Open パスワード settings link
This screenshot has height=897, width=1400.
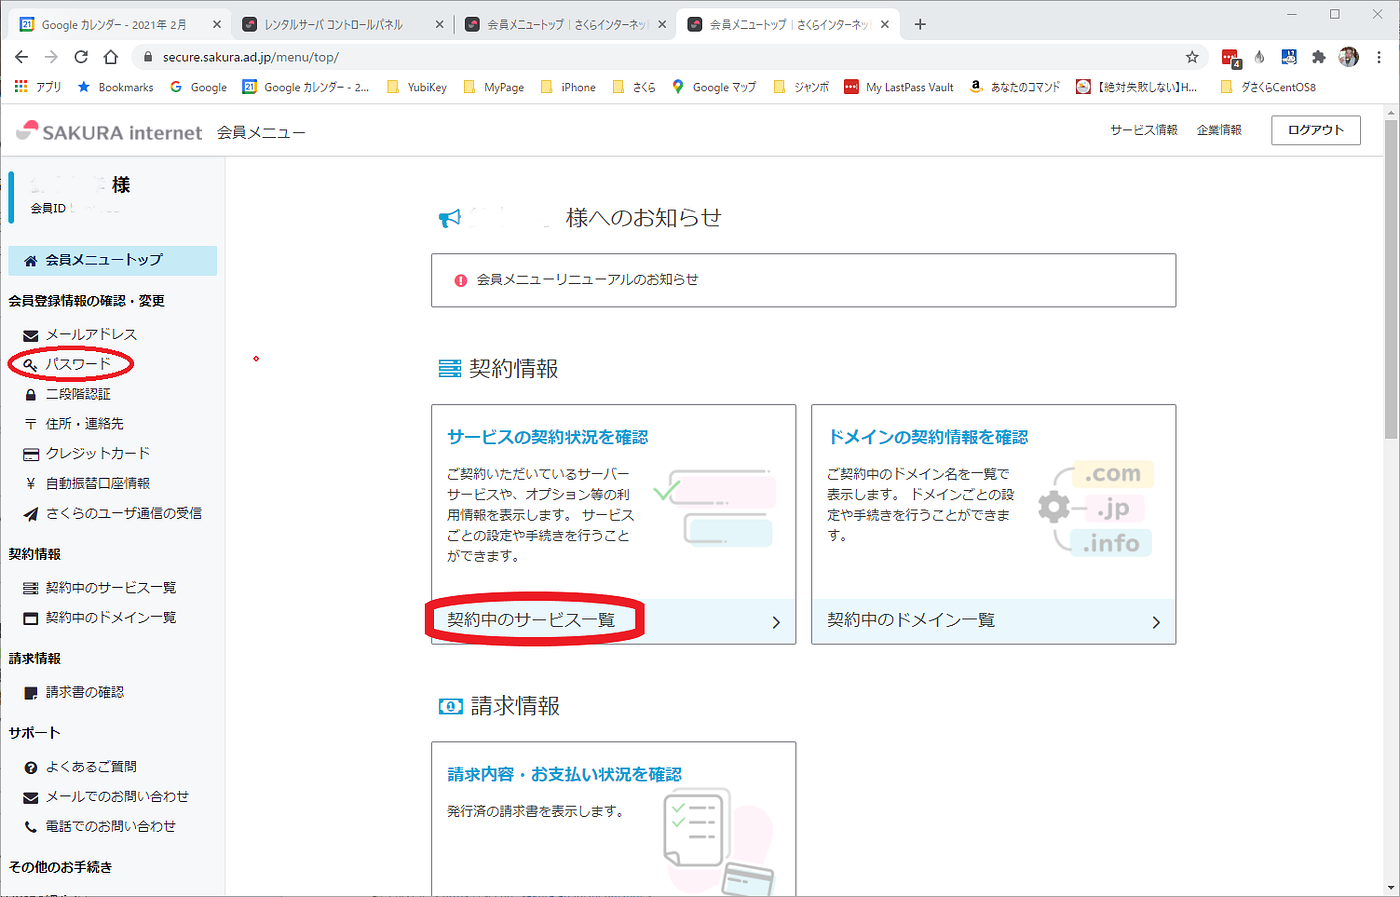pyautogui.click(x=78, y=364)
